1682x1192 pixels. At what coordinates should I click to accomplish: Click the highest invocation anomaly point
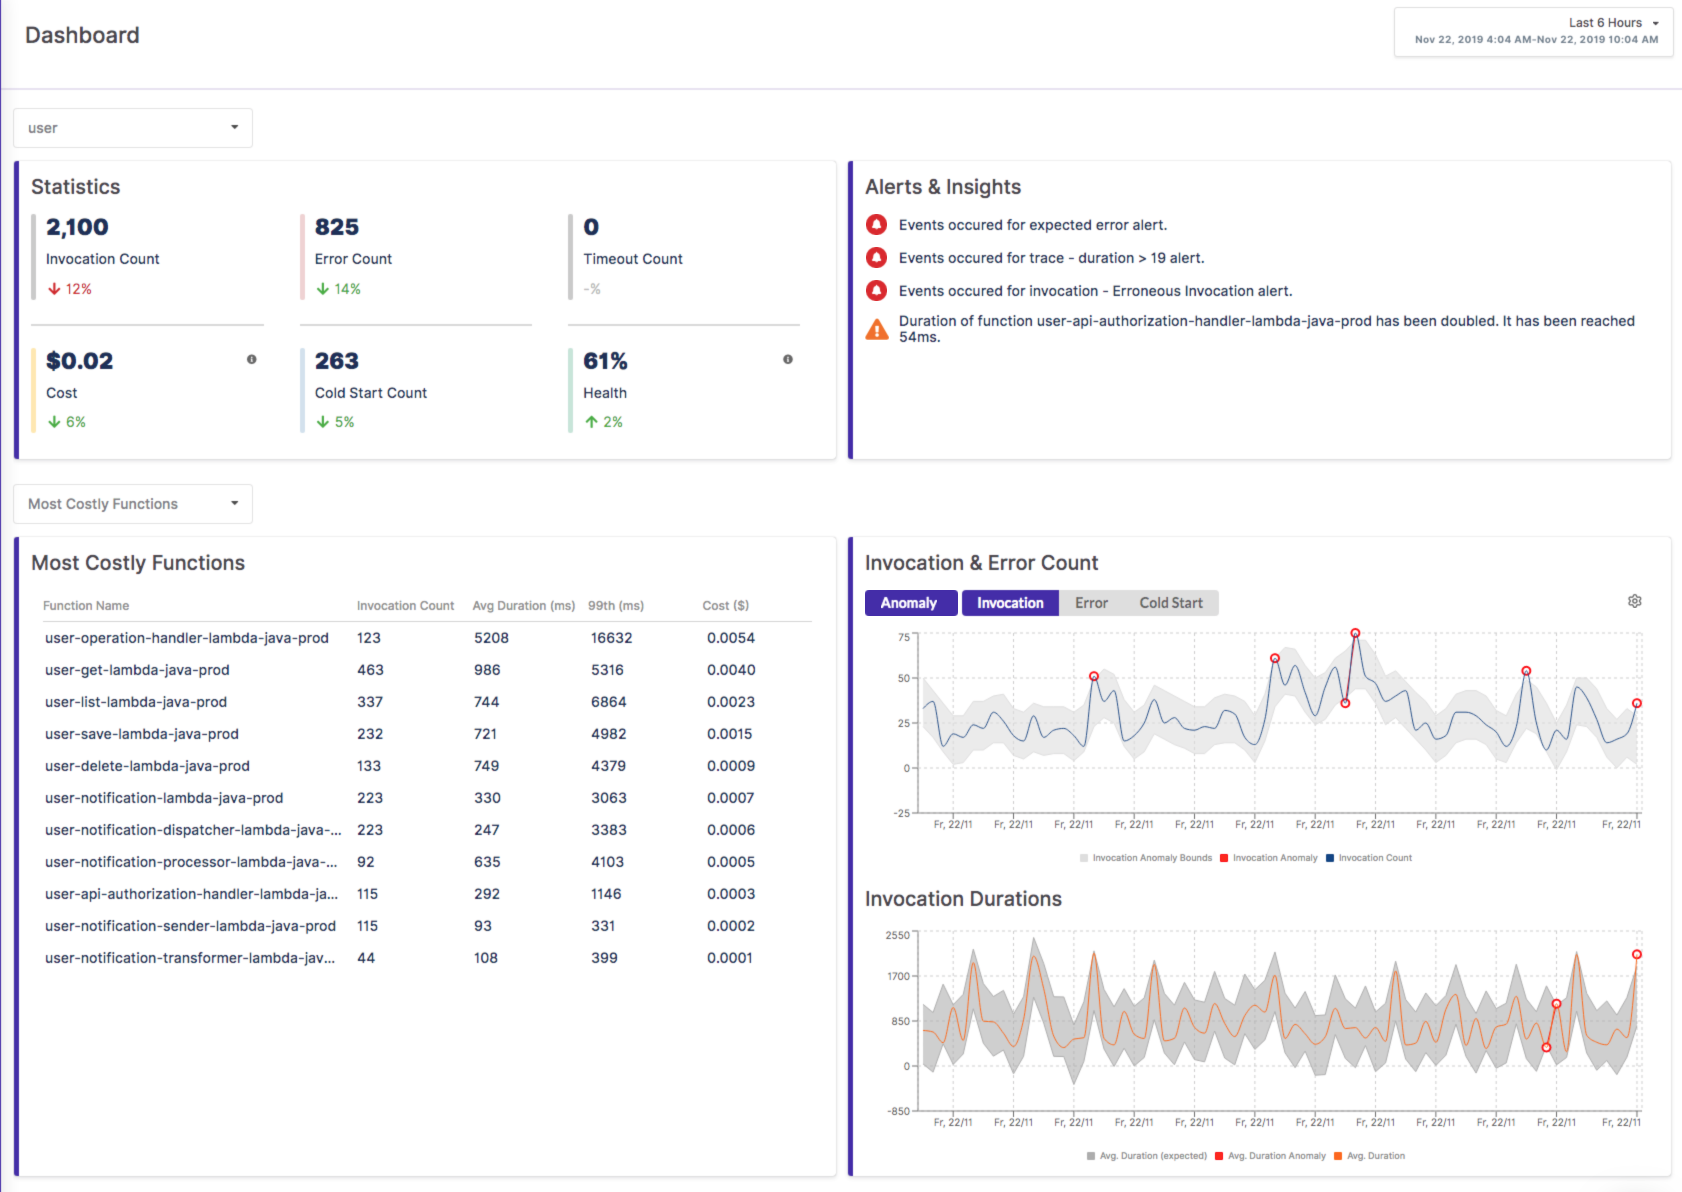click(1355, 633)
